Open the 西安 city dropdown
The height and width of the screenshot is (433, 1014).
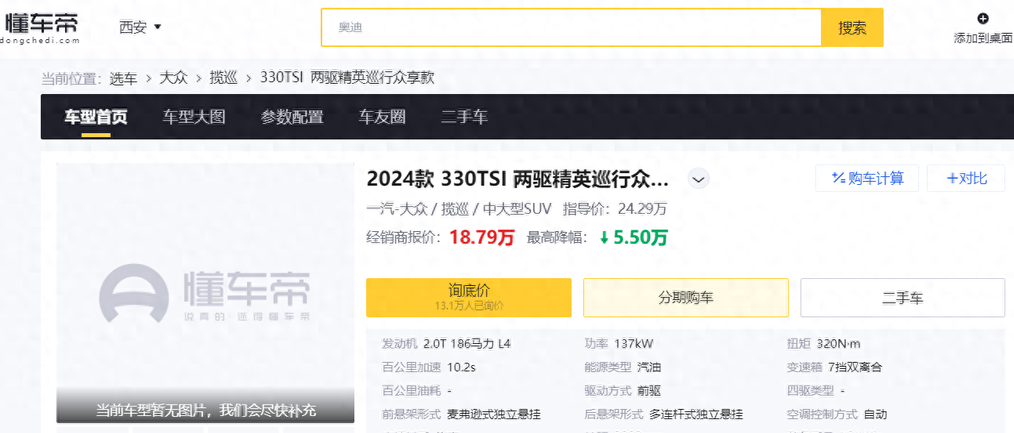(x=140, y=27)
